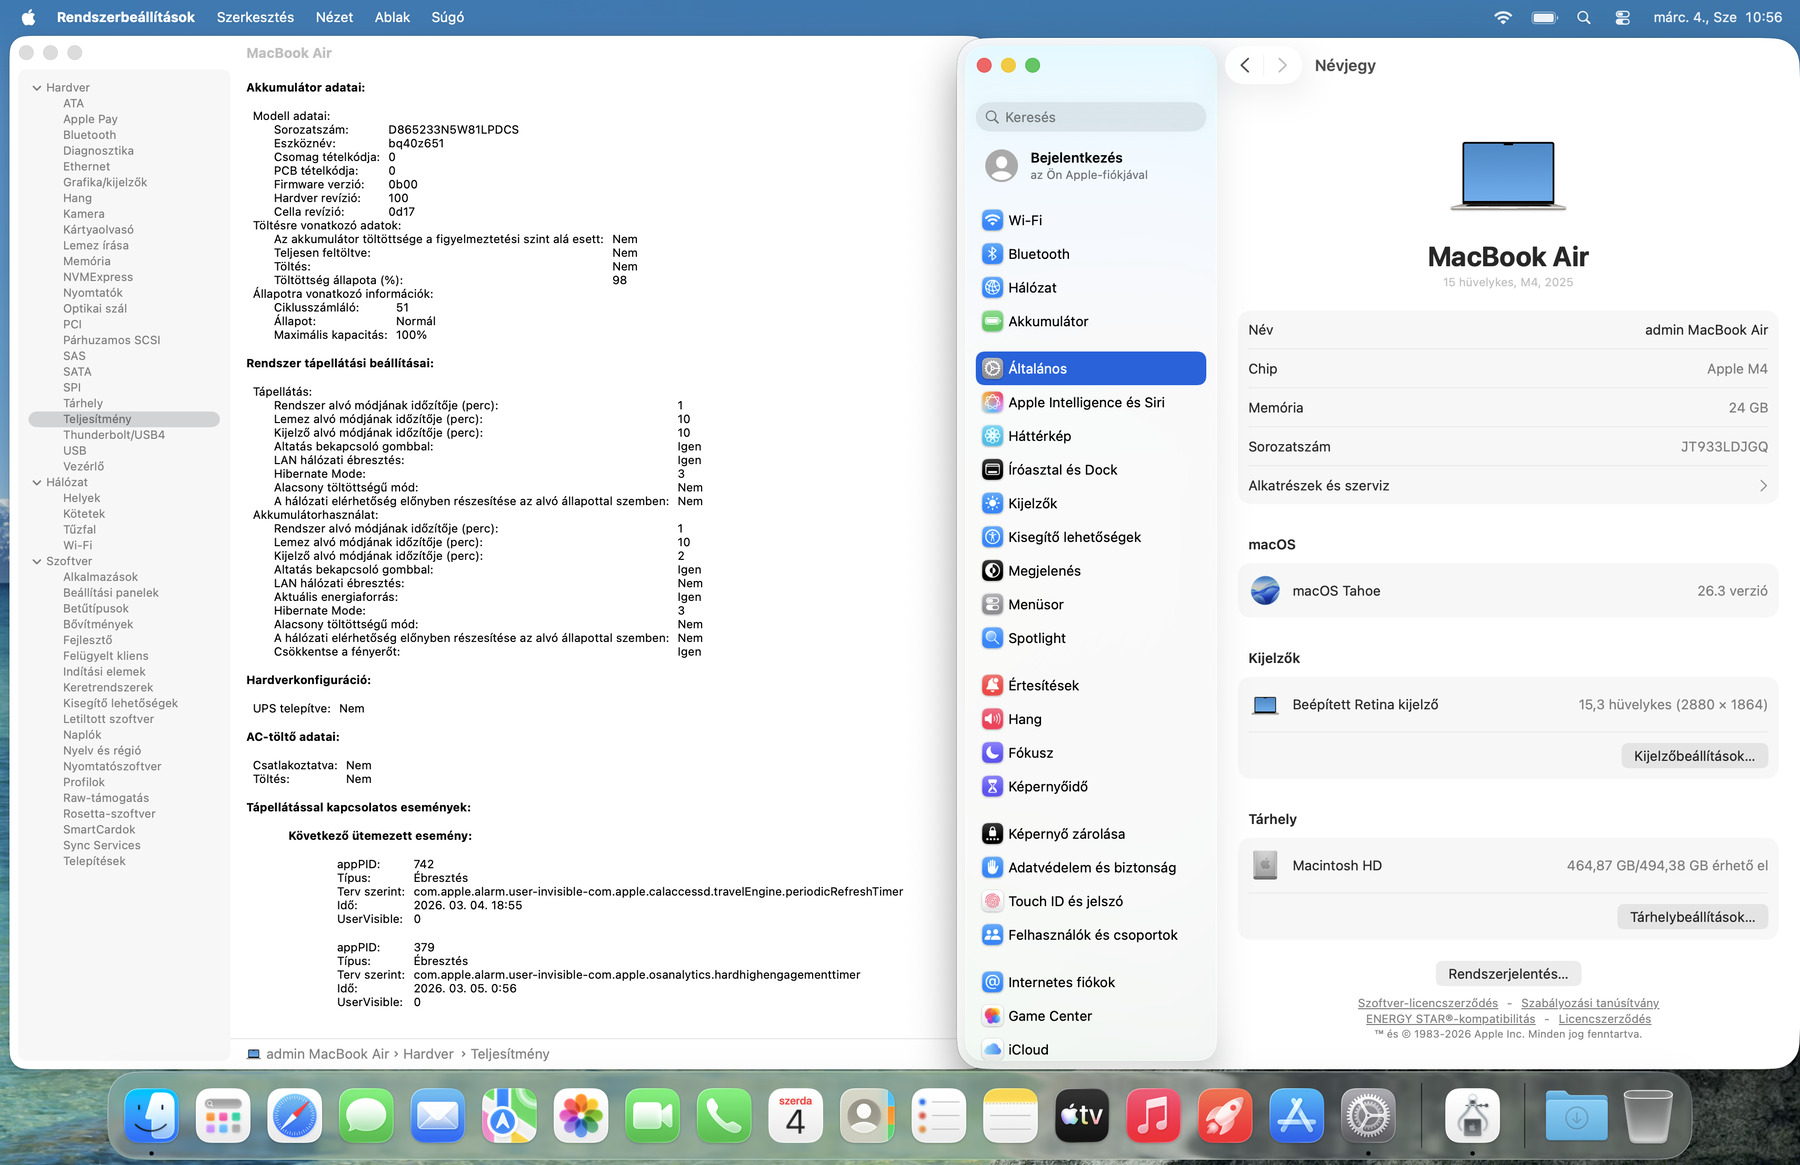Select Memória in System Information tree

pyautogui.click(x=87, y=261)
